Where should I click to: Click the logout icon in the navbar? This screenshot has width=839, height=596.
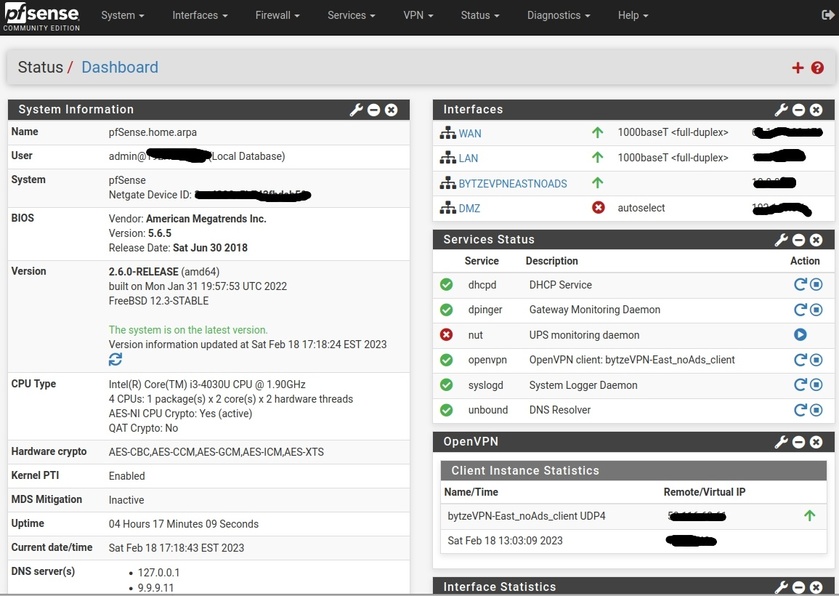pos(827,15)
